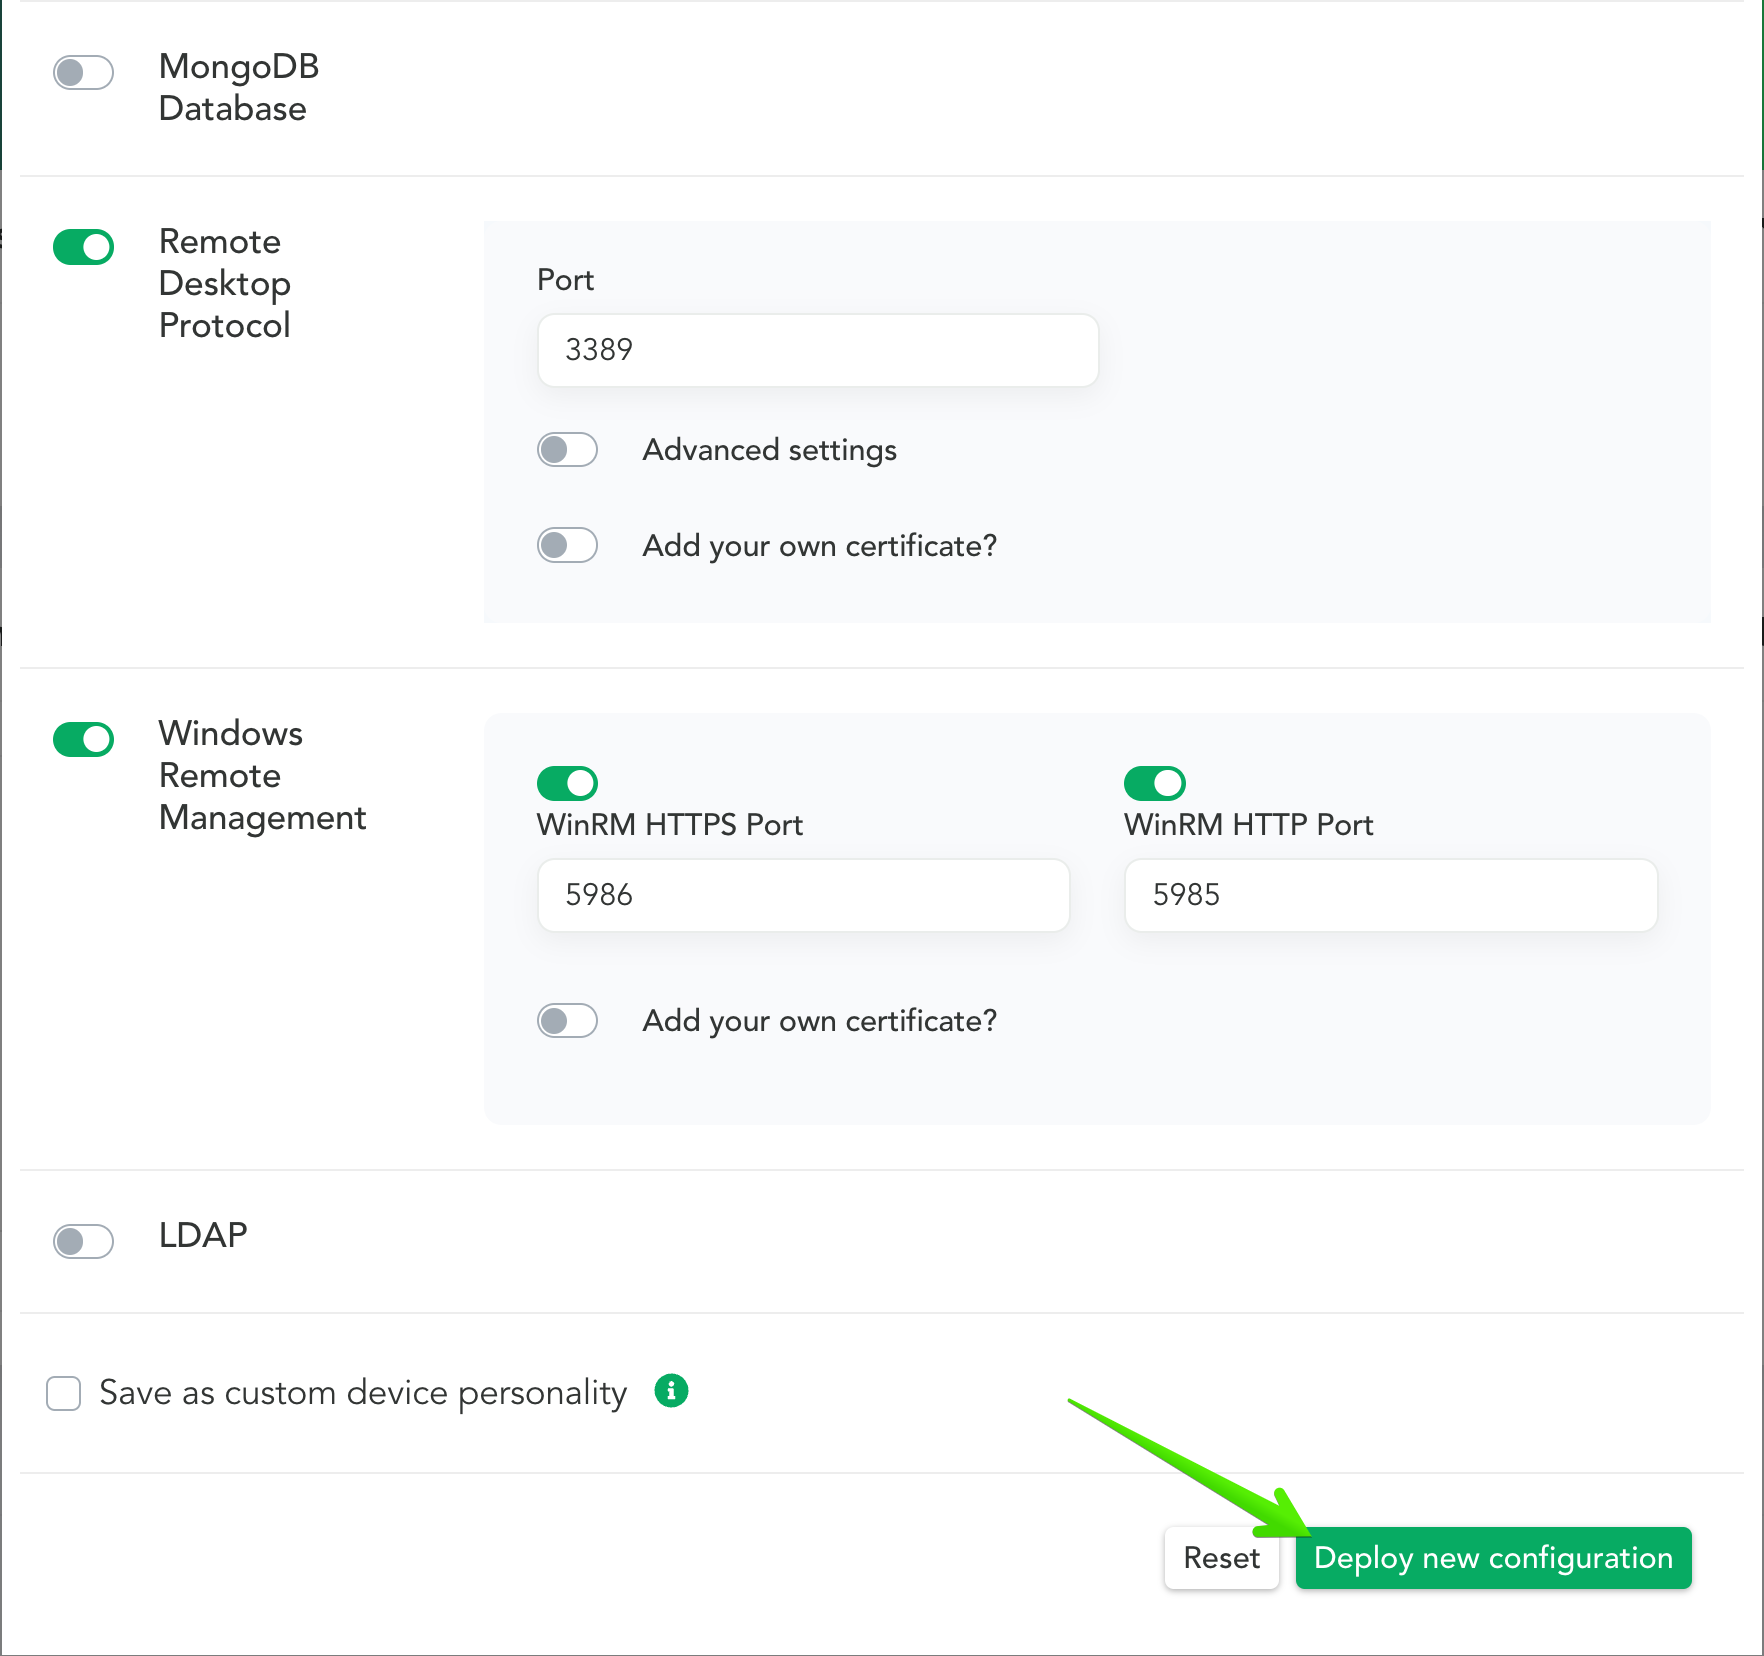Toggle WinRM 'Add your own certificate?' switch
The image size is (1764, 1656).
pyautogui.click(x=567, y=1021)
